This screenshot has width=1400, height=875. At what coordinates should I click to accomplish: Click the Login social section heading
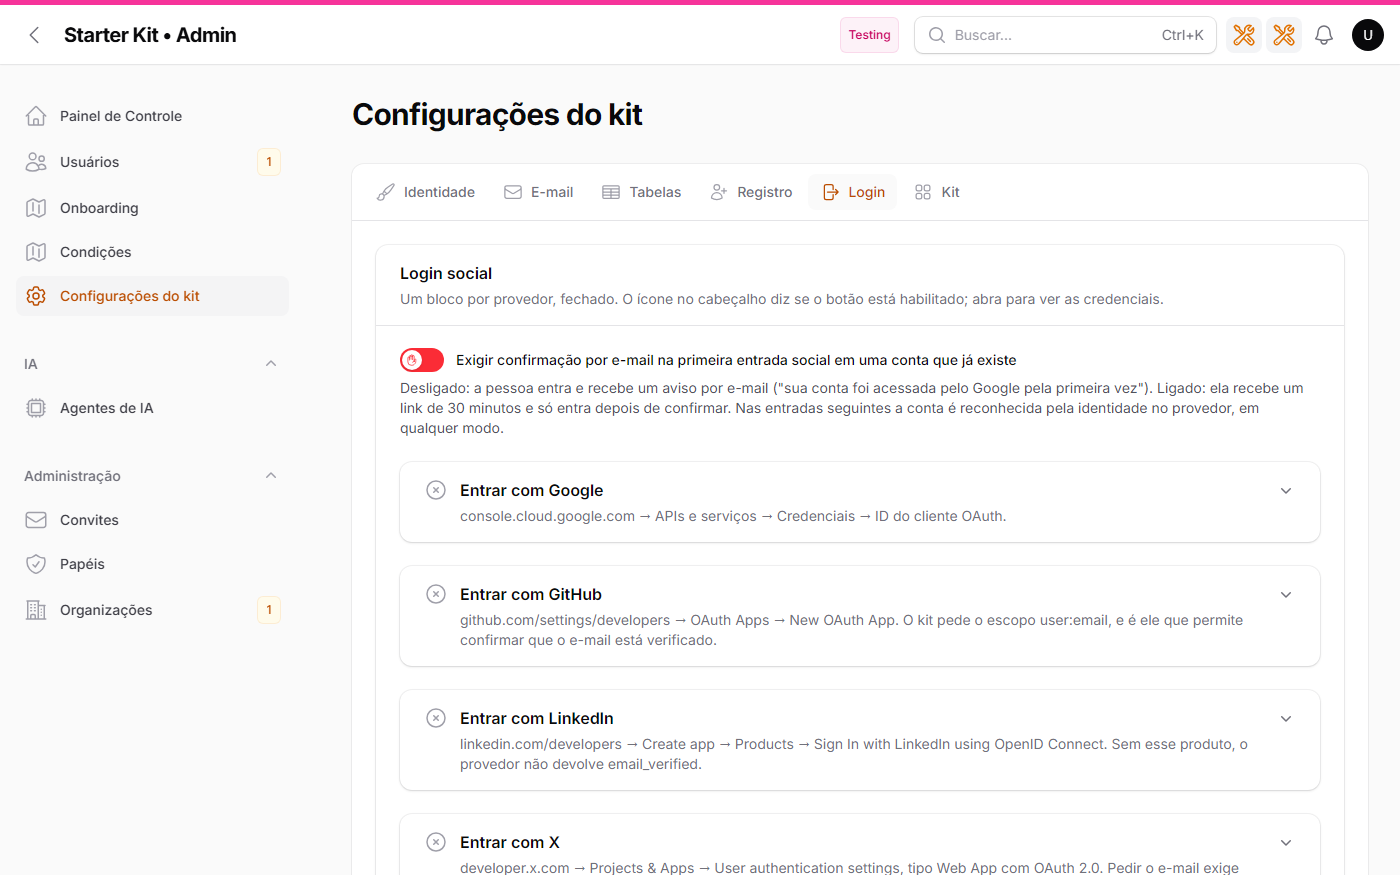tap(446, 274)
